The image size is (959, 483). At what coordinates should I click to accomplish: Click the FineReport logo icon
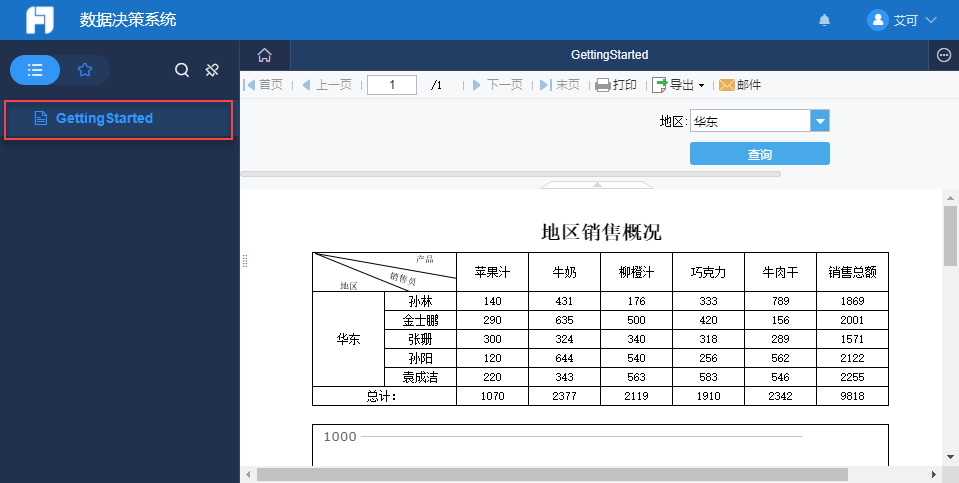click(x=40, y=20)
